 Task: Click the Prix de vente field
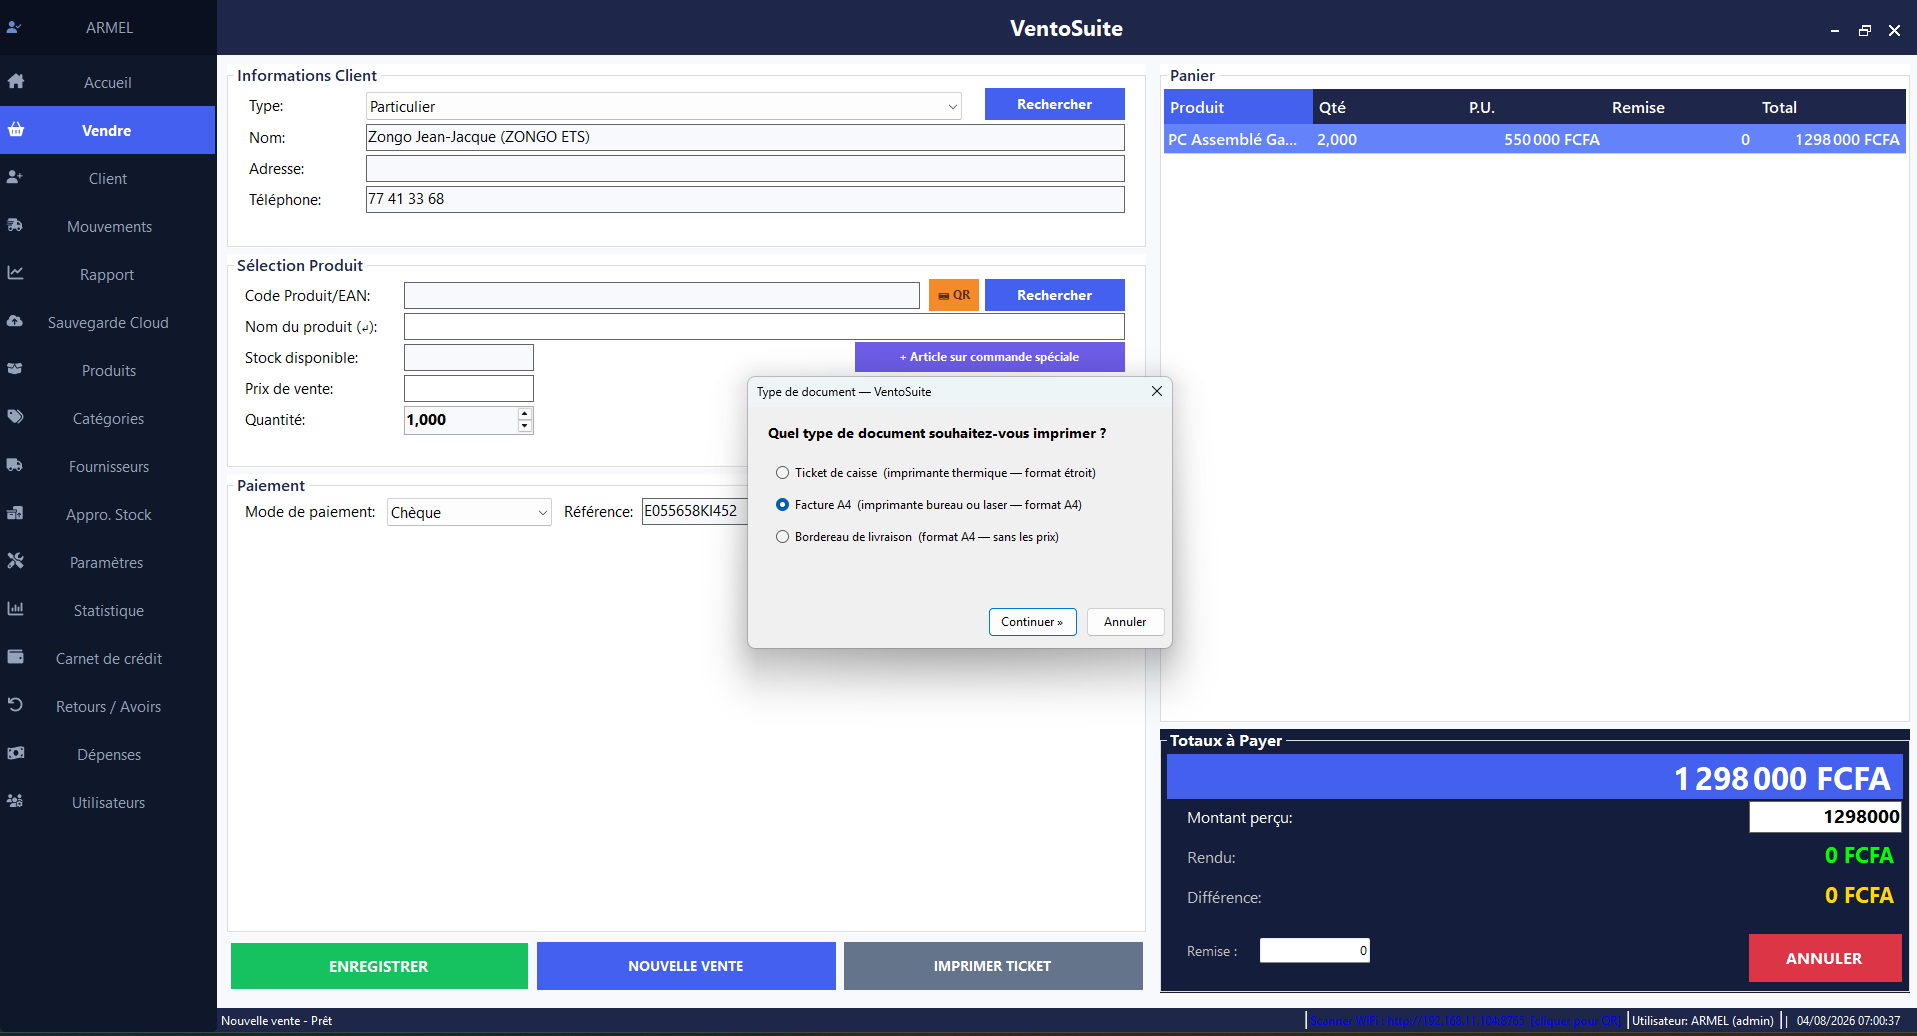pos(469,388)
